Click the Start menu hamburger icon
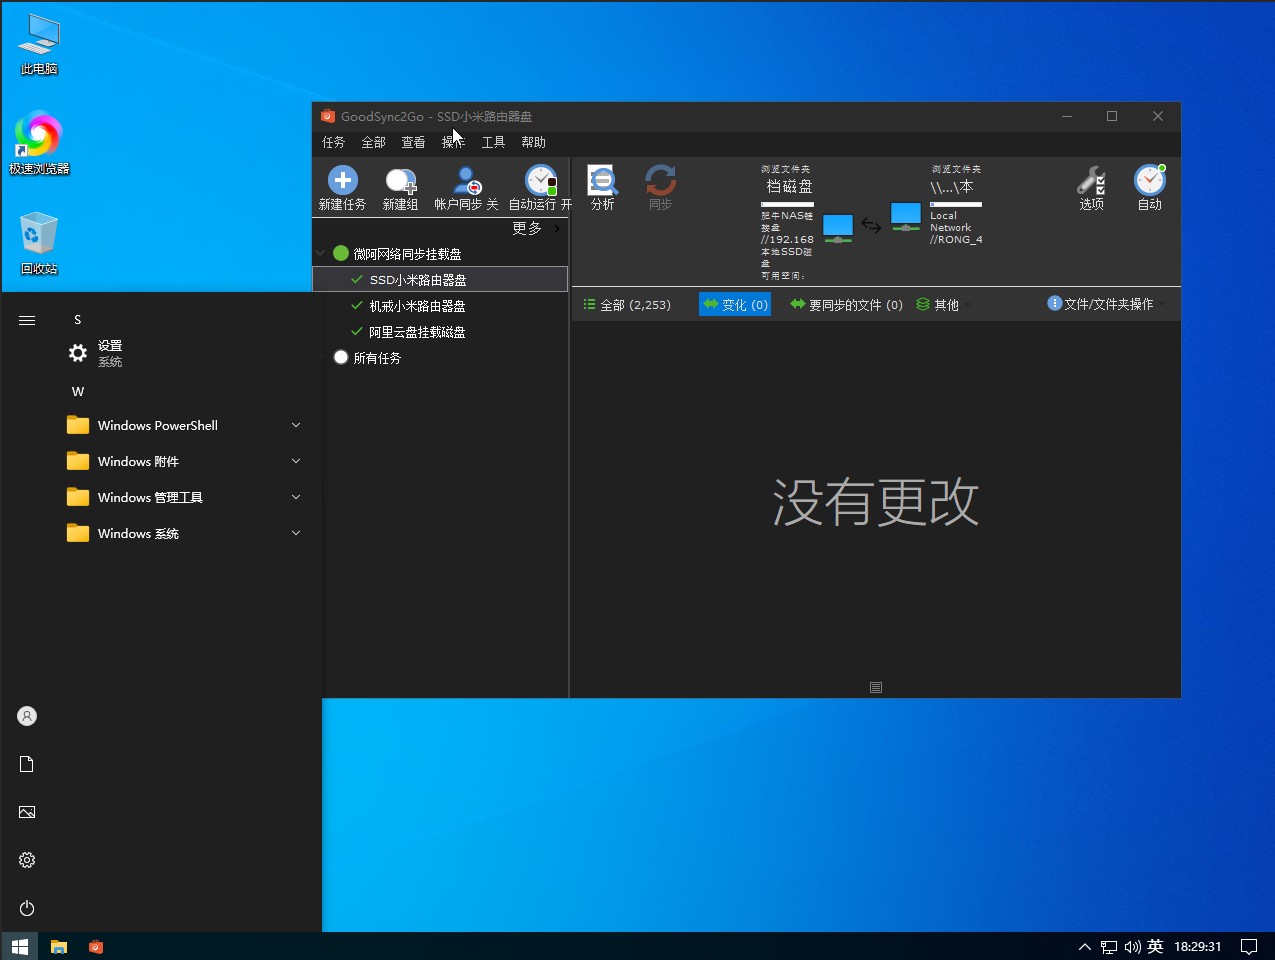Image resolution: width=1275 pixels, height=960 pixels. [27, 320]
